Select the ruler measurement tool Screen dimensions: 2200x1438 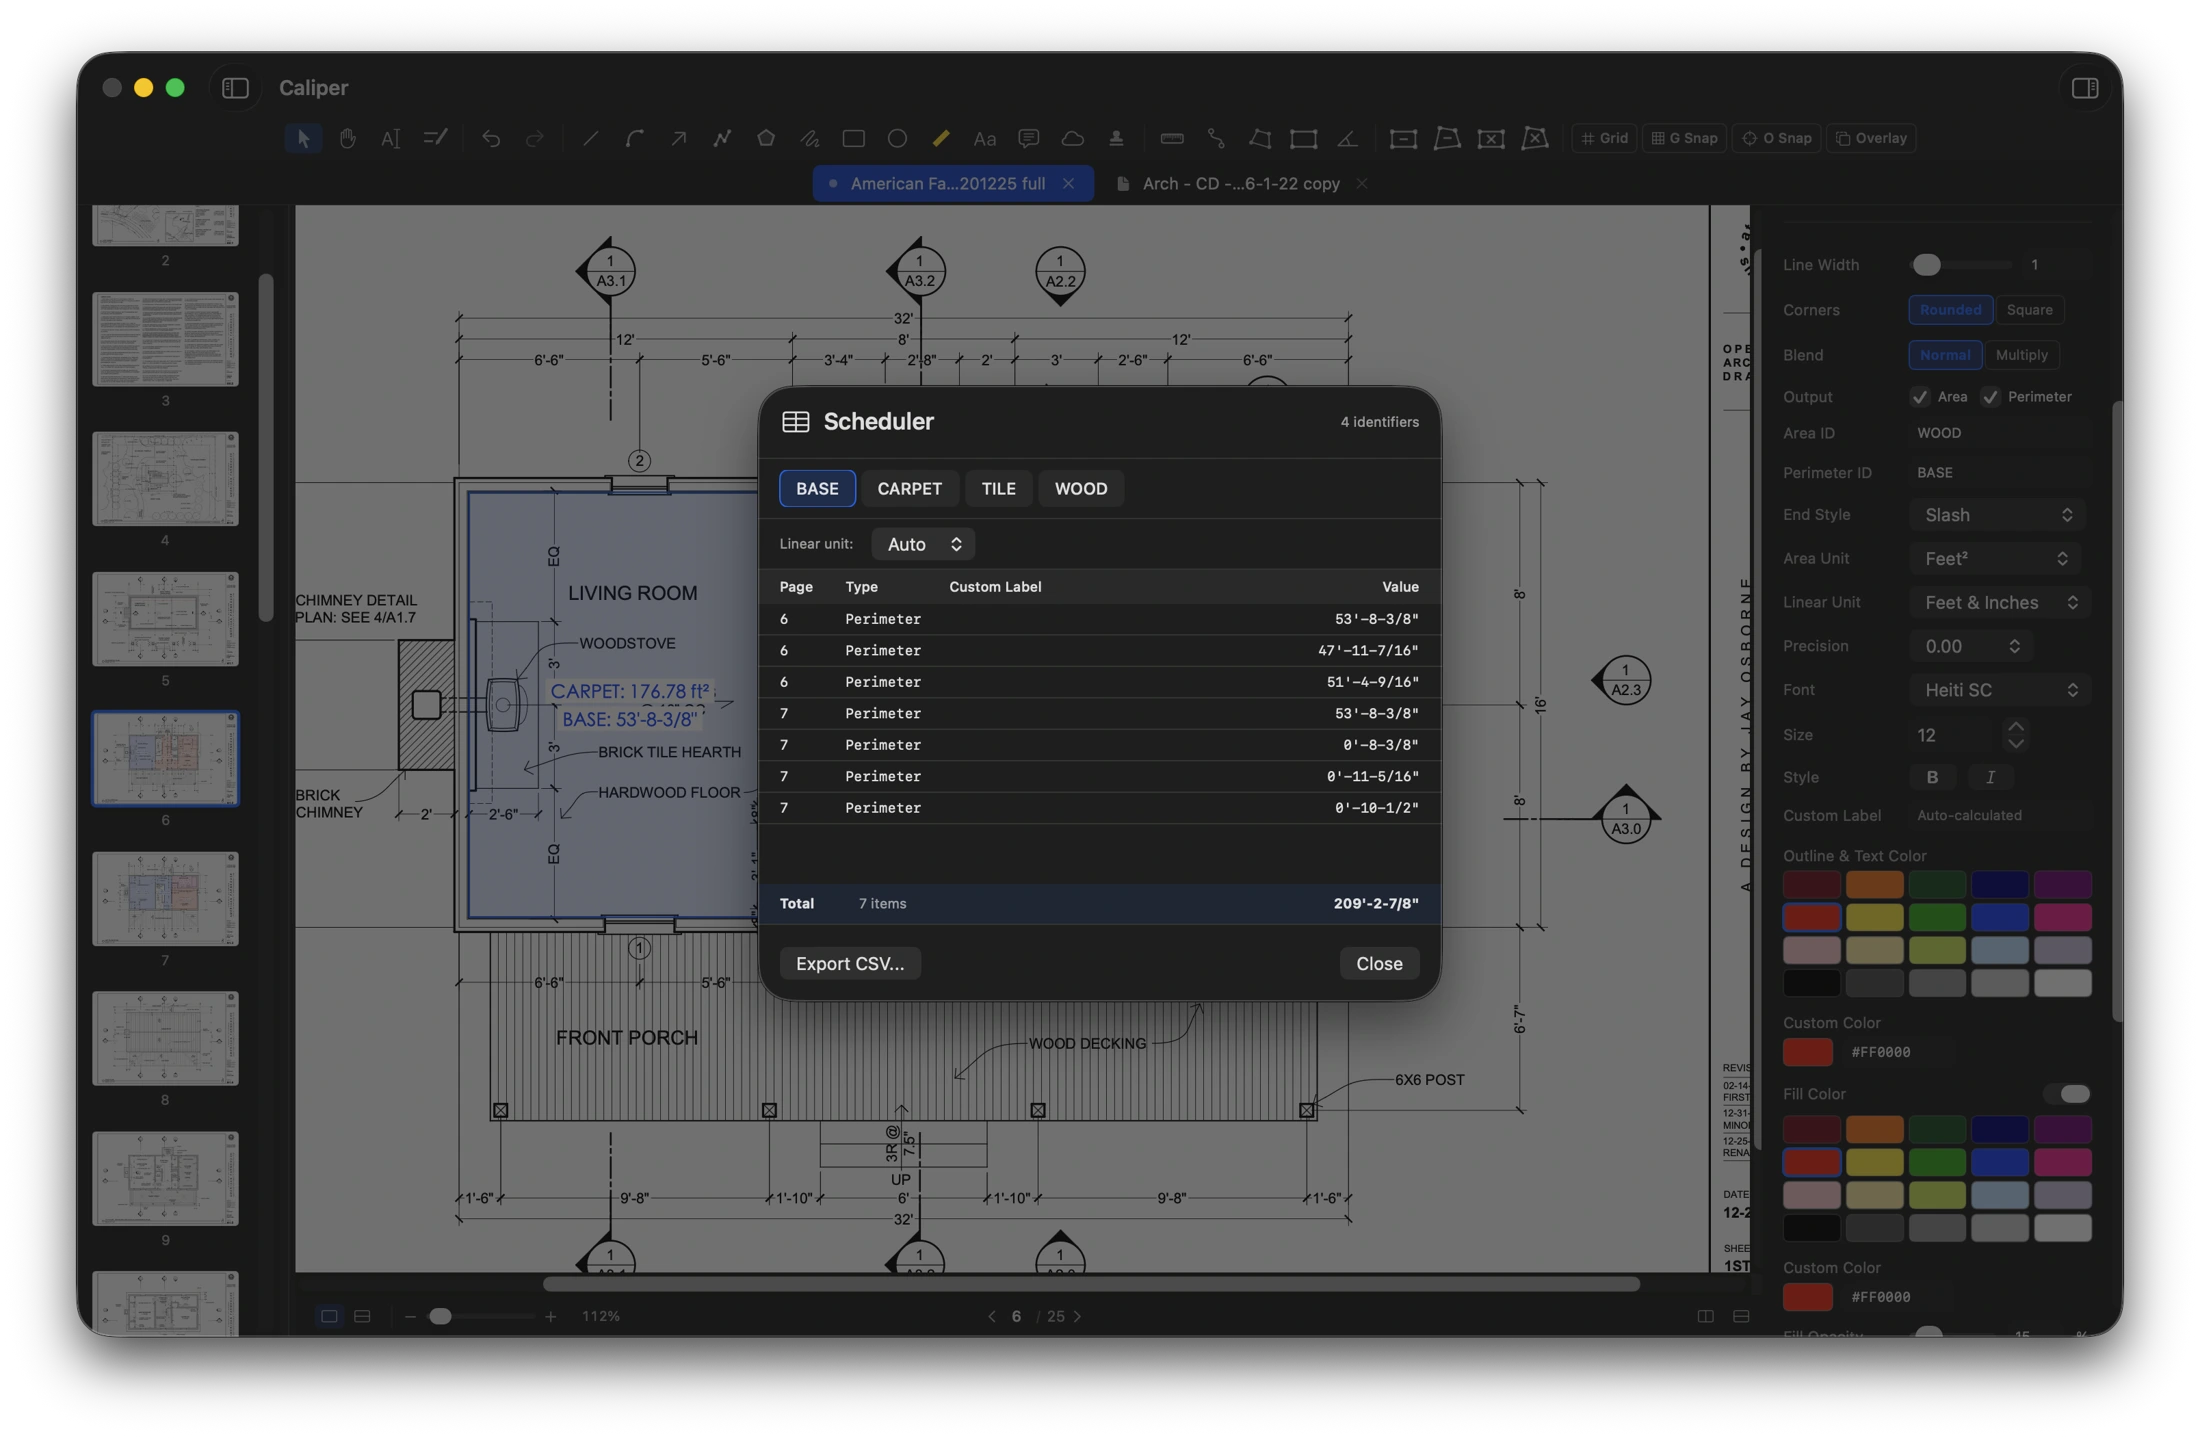point(1172,138)
